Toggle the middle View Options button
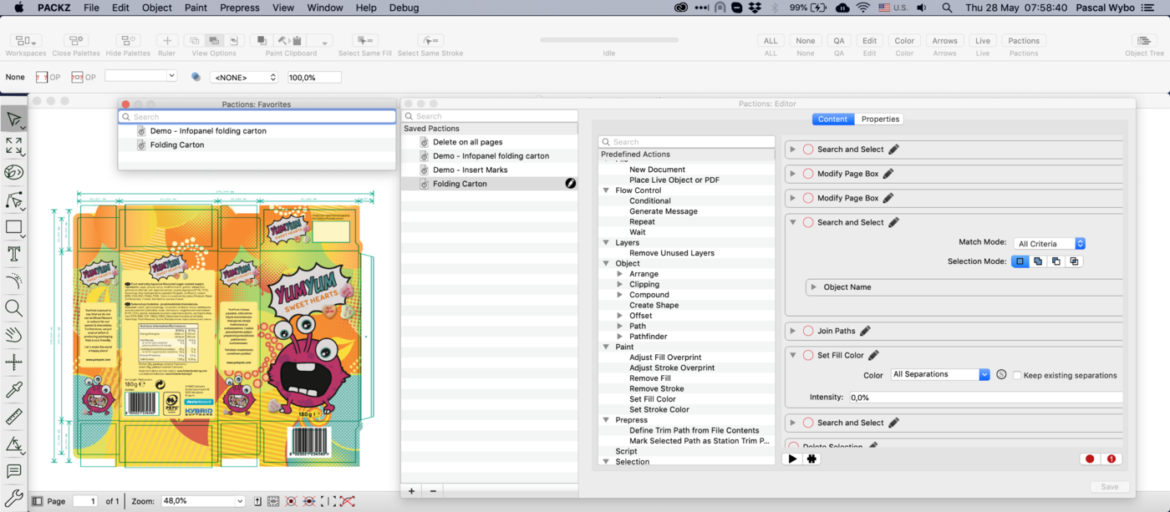Screen dimensions: 1170x512 (x=214, y=40)
